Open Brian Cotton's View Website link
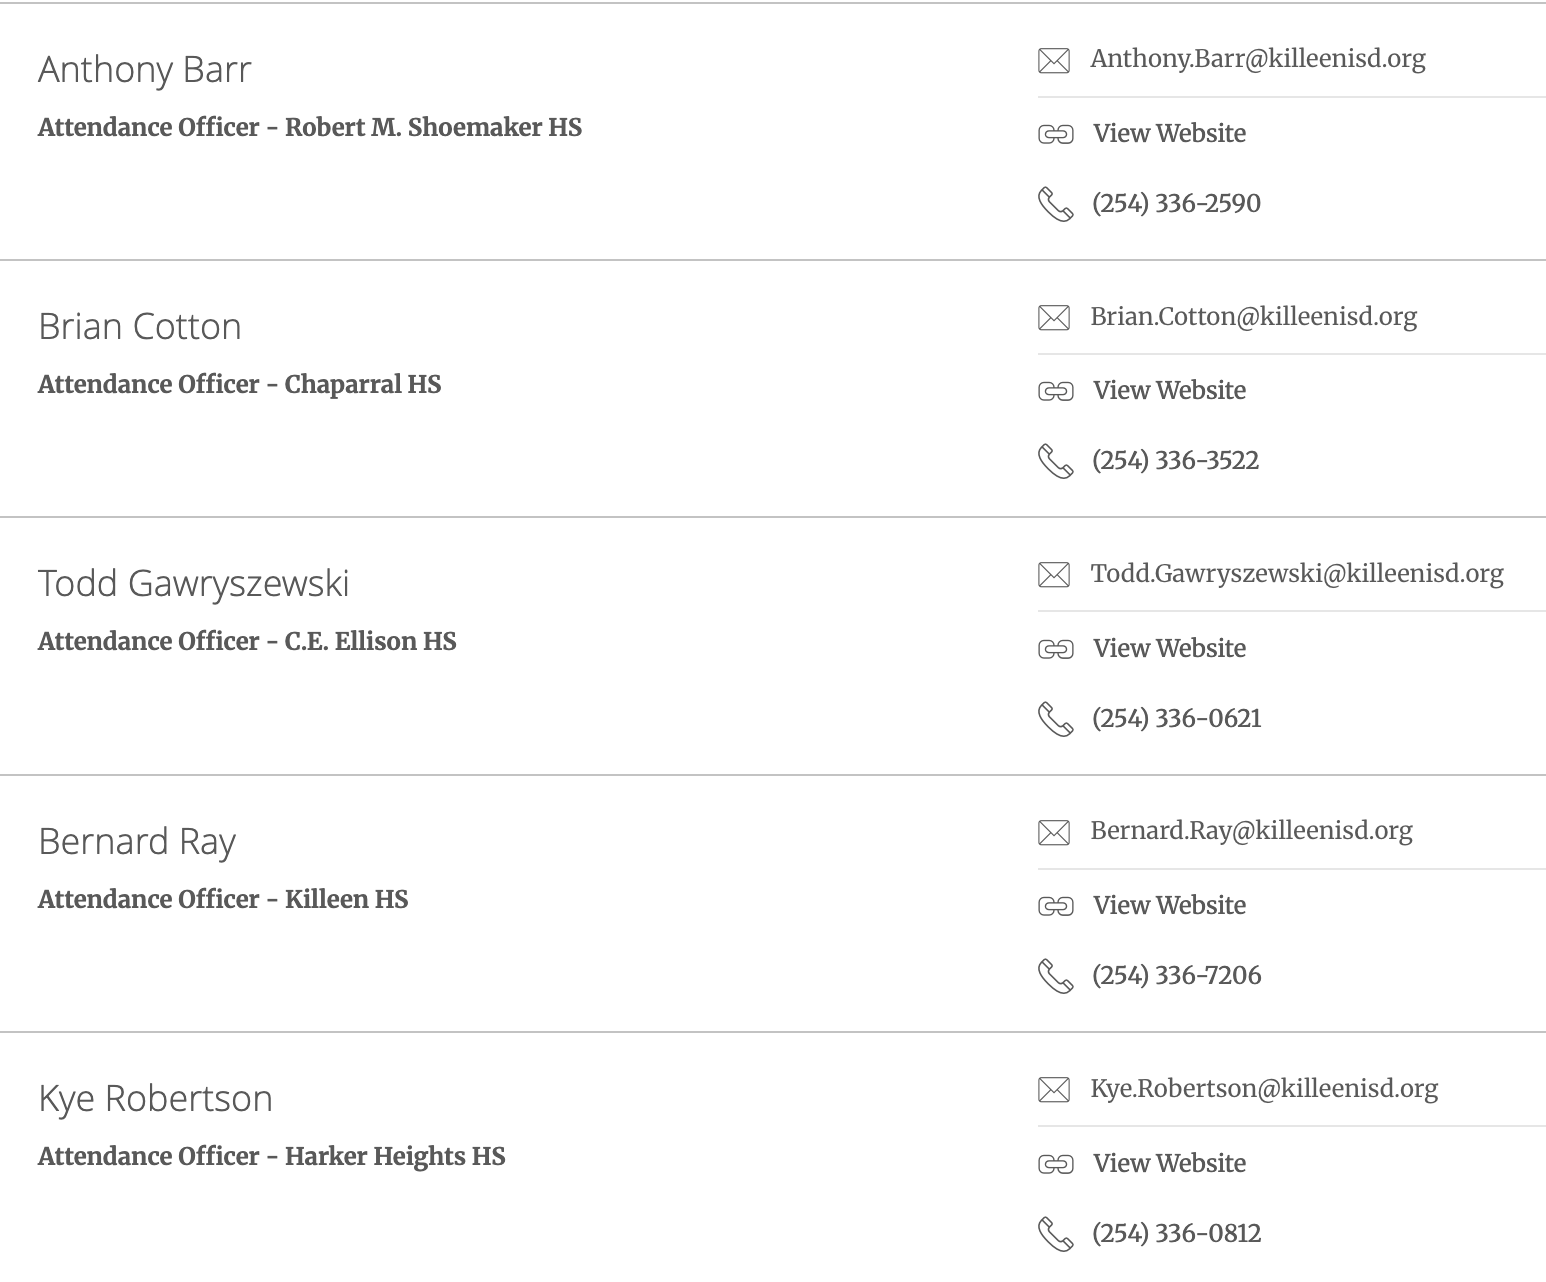 tap(1168, 391)
